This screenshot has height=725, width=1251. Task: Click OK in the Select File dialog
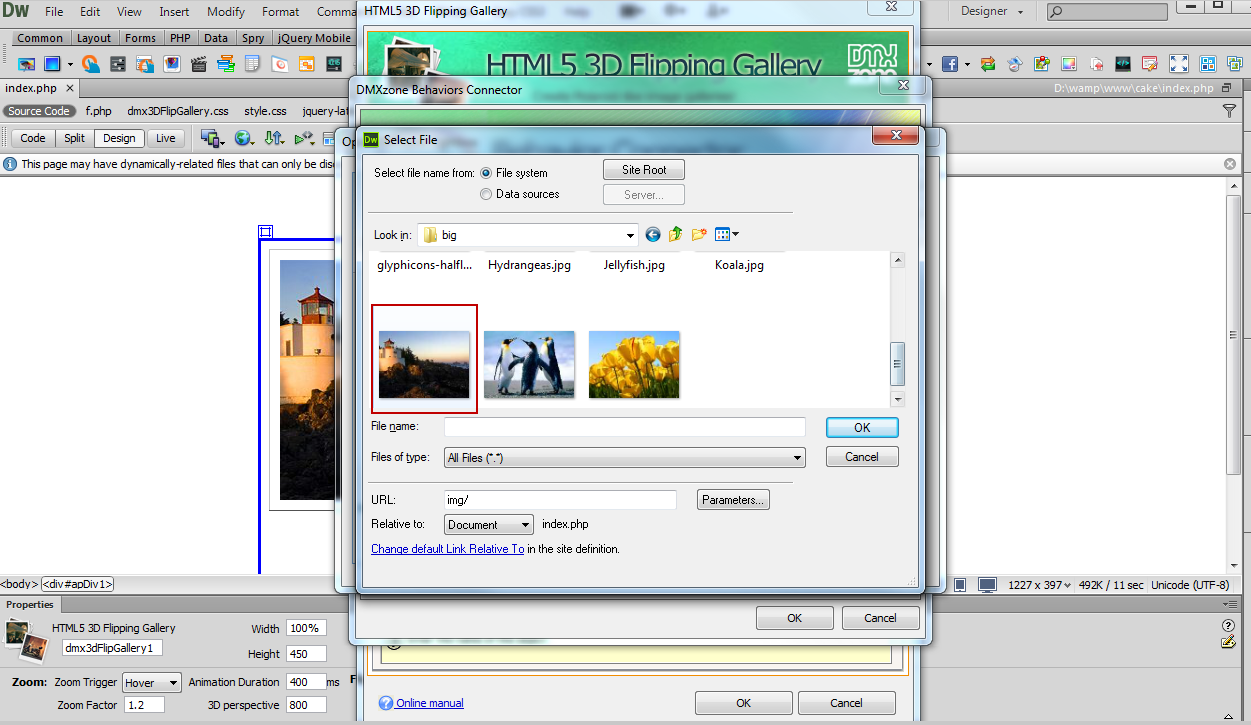click(x=862, y=427)
